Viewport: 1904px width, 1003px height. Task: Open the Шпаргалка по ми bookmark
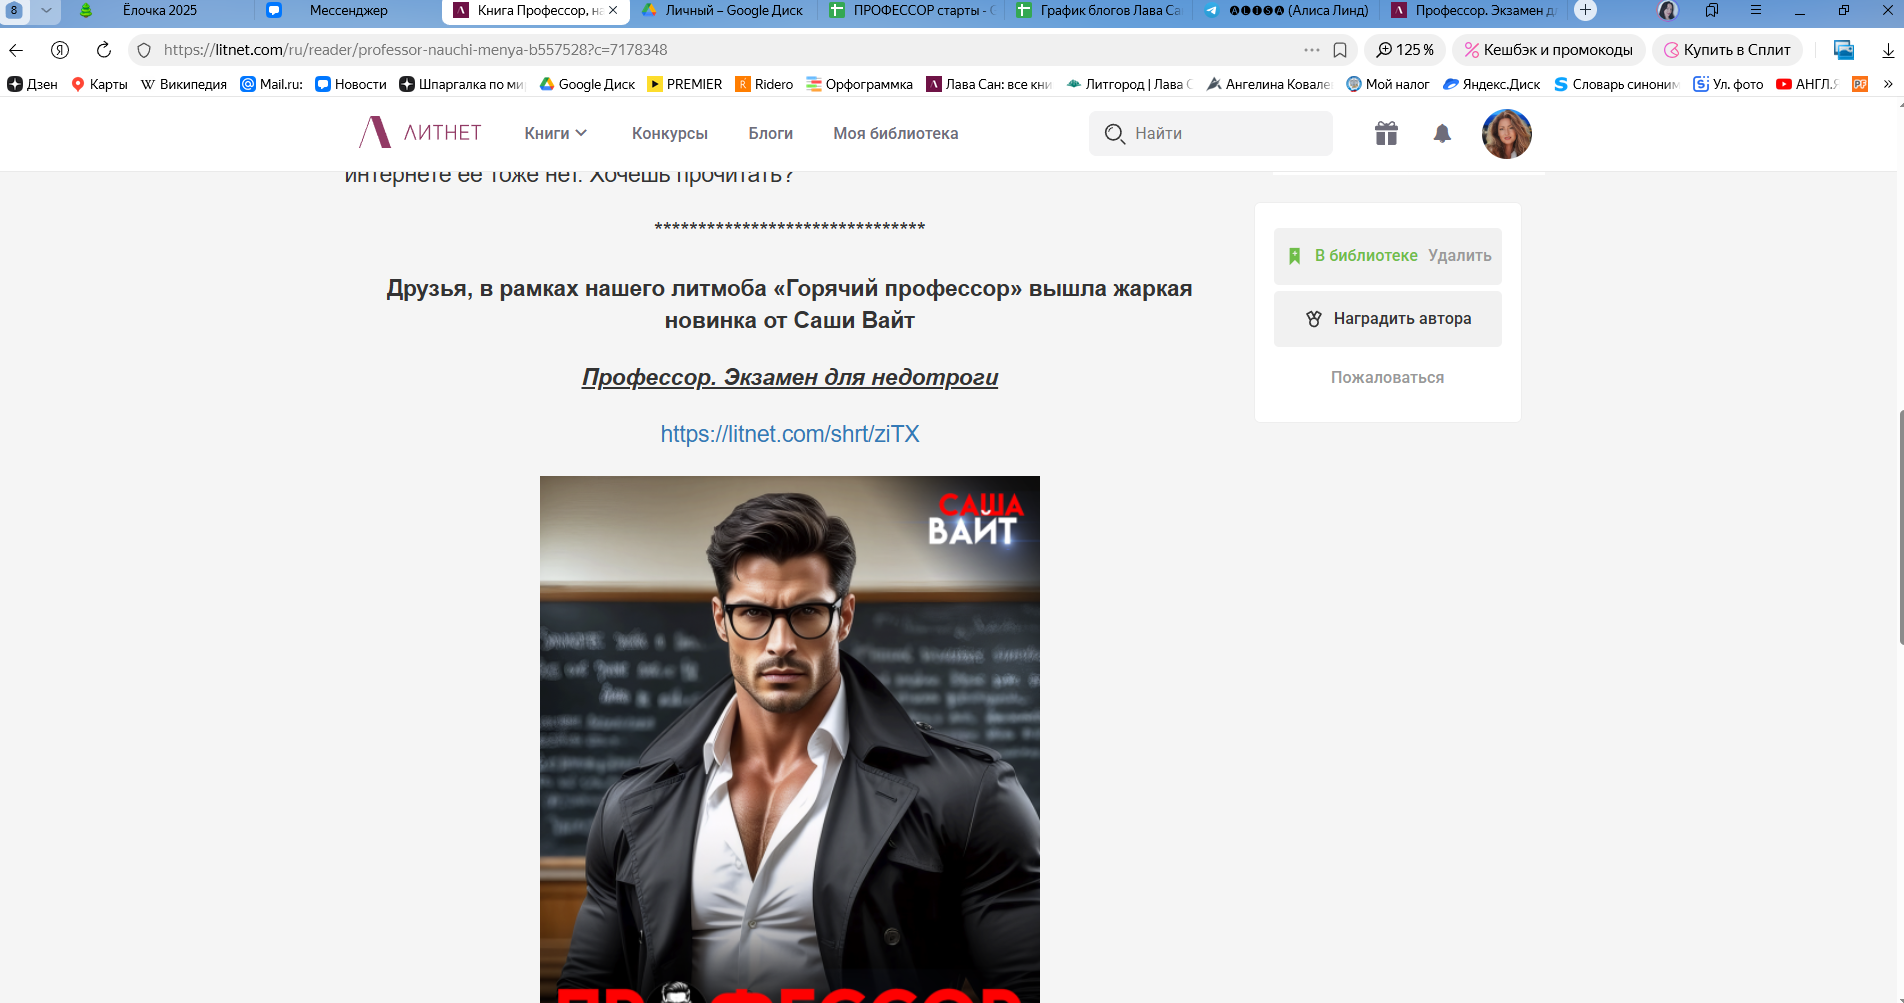point(462,84)
